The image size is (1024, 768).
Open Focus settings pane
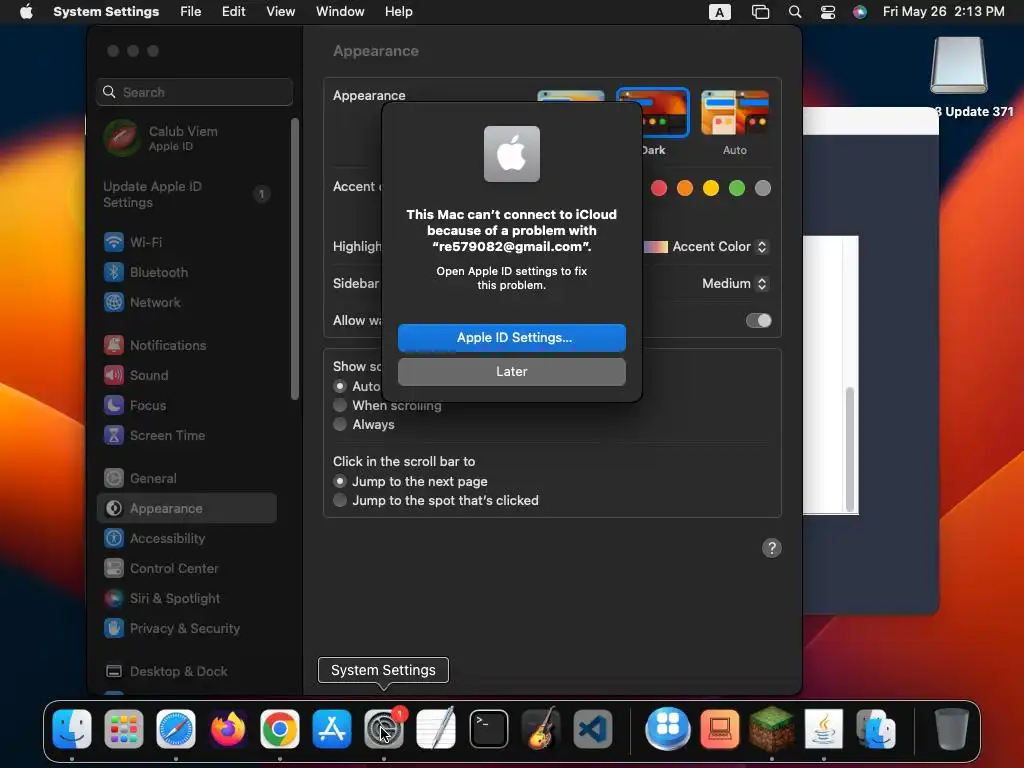(188, 405)
